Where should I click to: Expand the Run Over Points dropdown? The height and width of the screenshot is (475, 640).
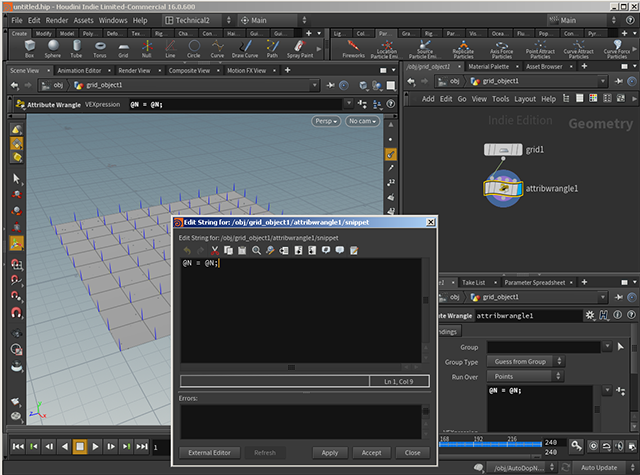pyautogui.click(x=525, y=376)
